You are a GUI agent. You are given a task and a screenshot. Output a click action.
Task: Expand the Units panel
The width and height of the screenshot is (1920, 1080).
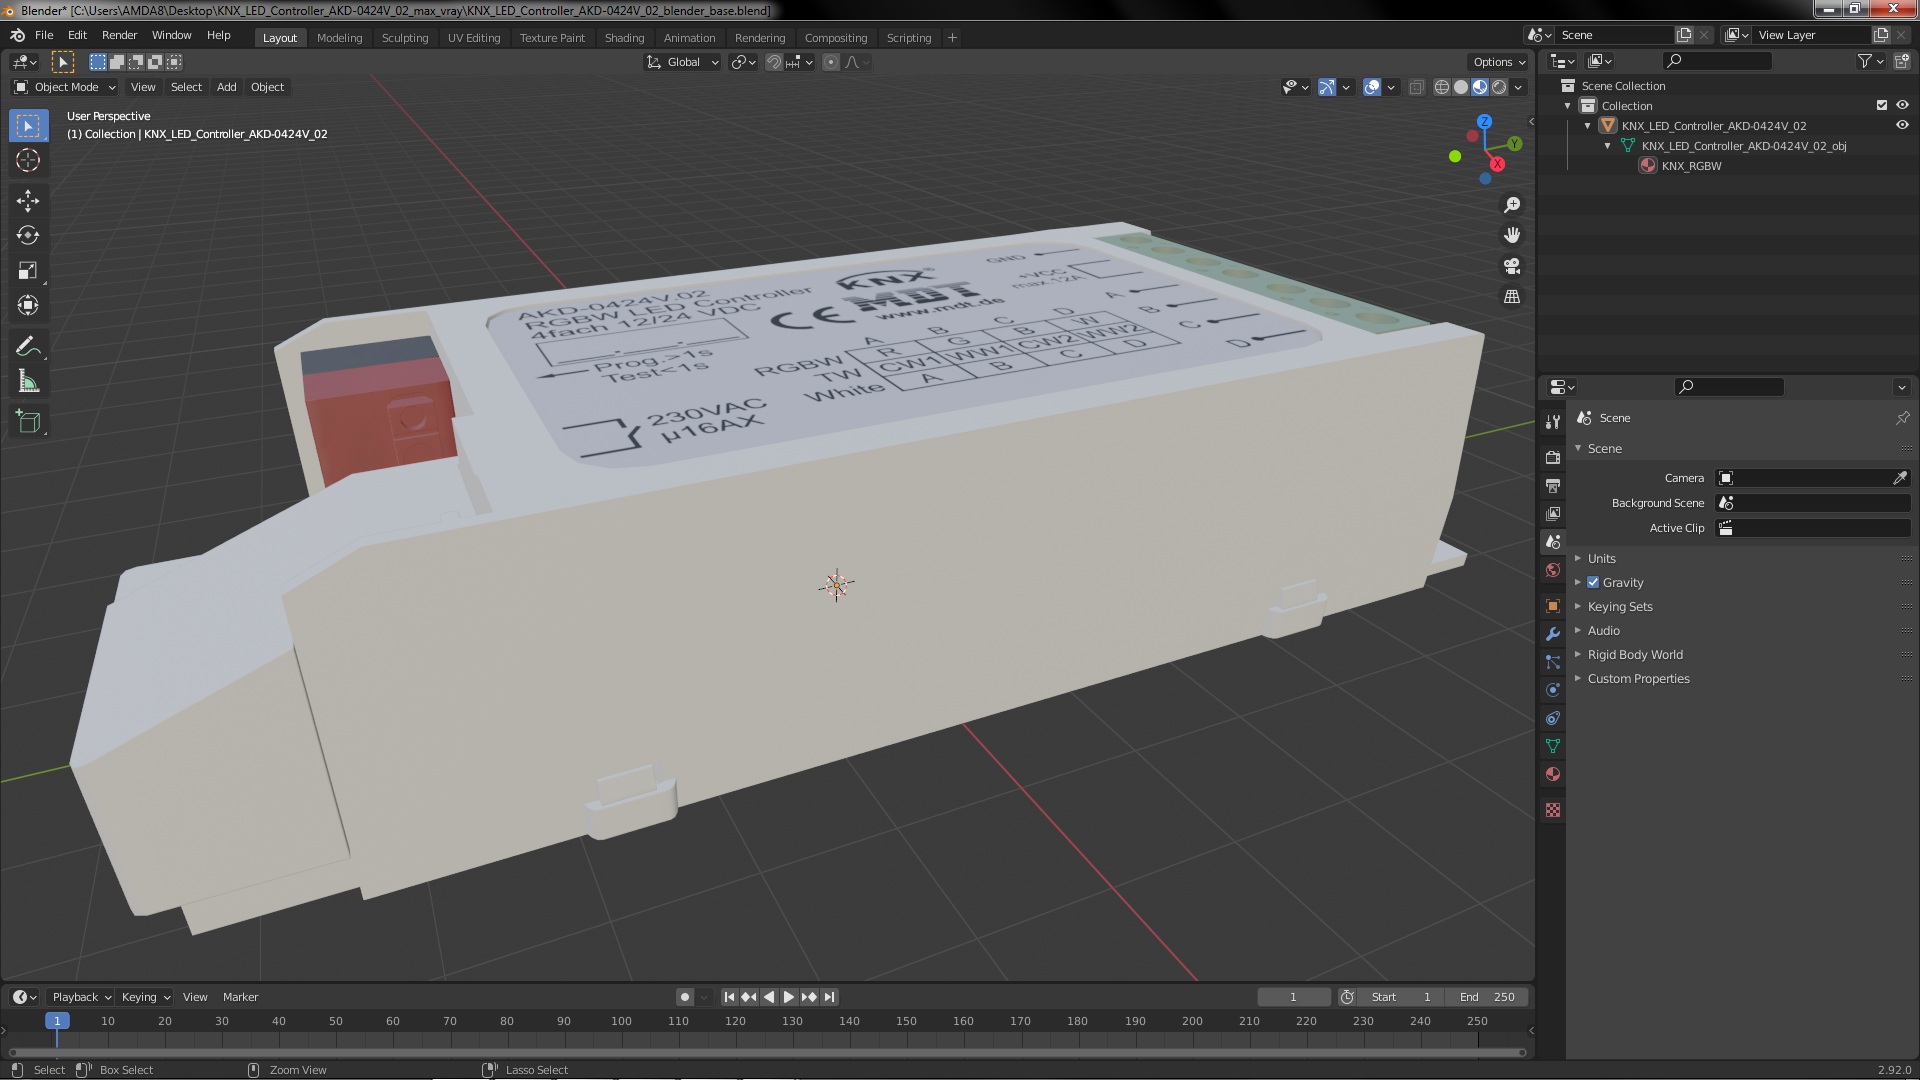tap(1601, 558)
